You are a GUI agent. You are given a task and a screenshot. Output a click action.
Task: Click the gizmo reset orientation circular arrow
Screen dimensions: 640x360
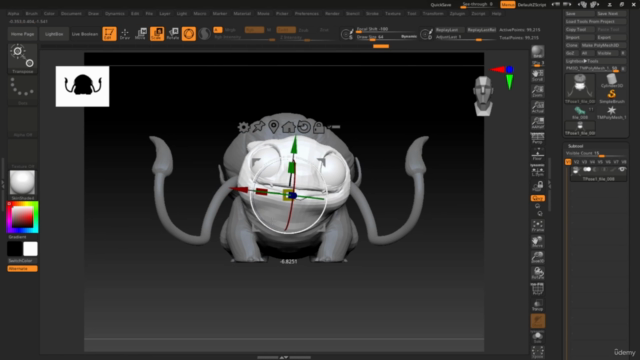[x=304, y=127]
